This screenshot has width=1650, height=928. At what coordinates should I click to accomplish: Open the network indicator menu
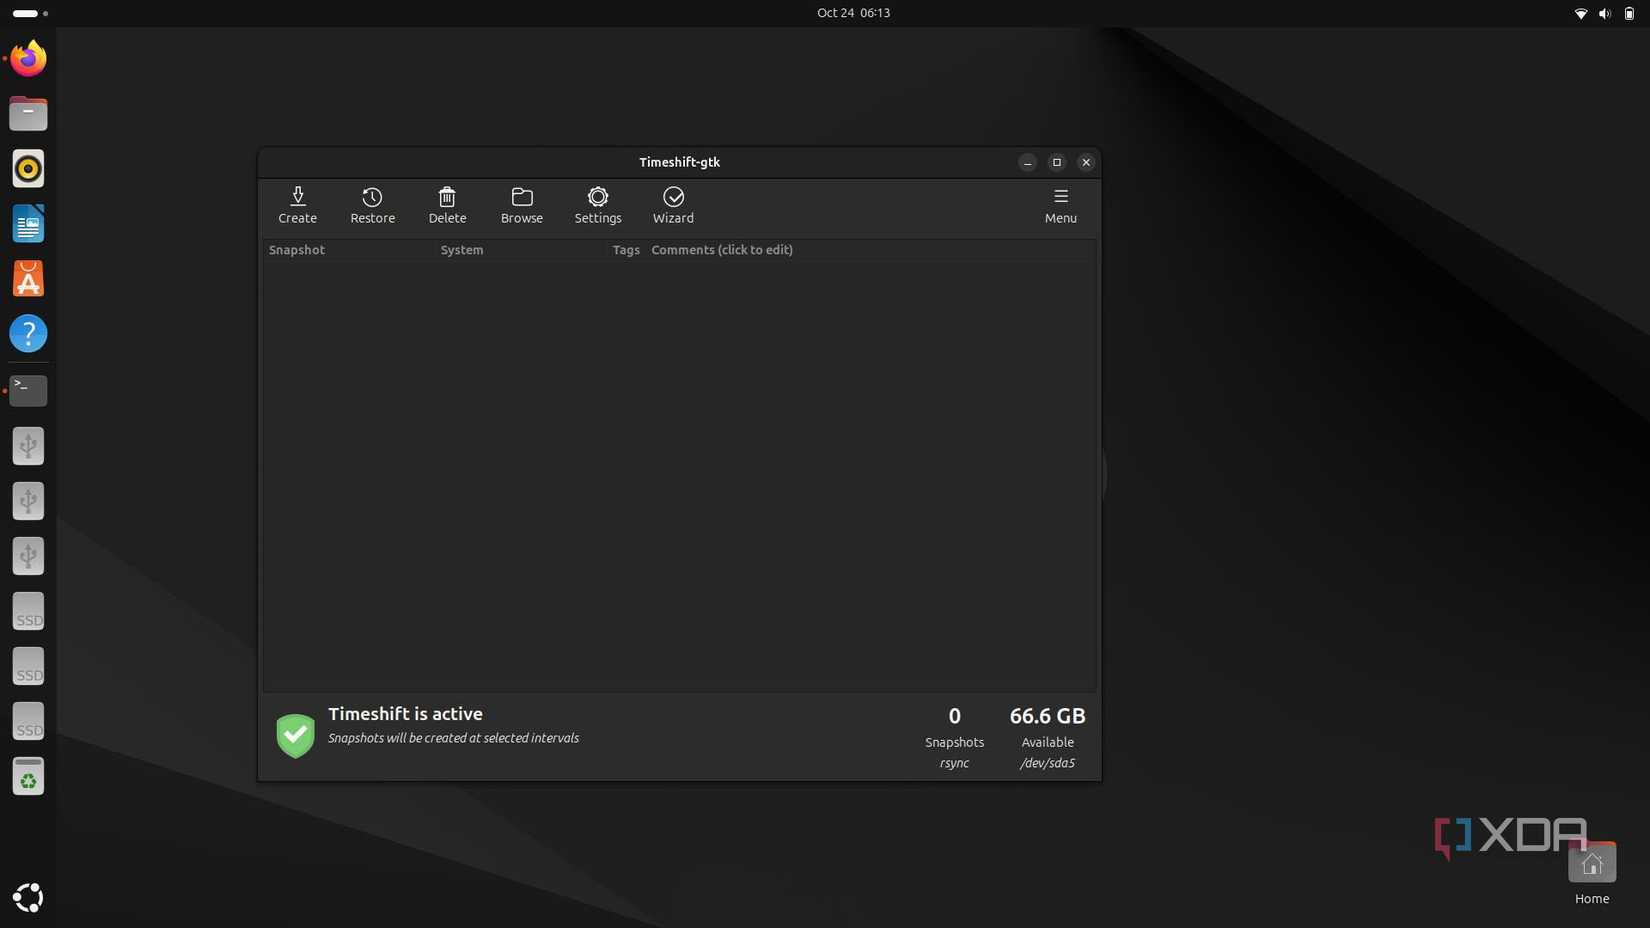[x=1580, y=13]
